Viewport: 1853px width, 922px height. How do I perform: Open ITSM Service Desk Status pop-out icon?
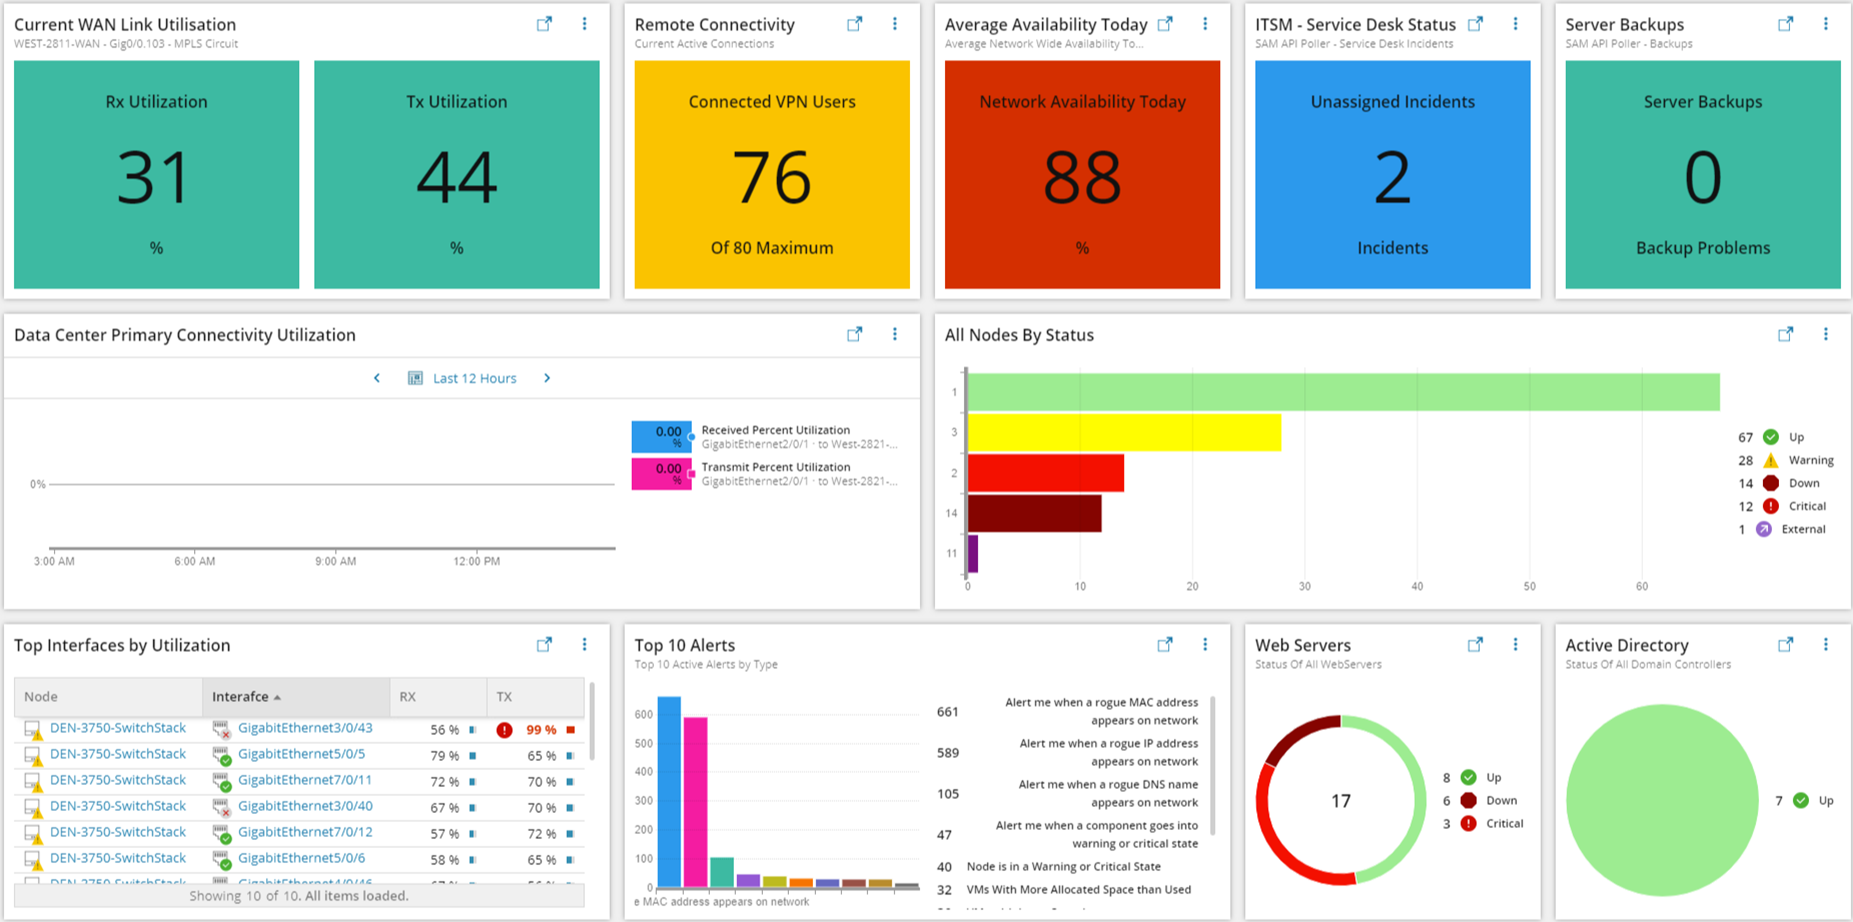pos(1475,24)
